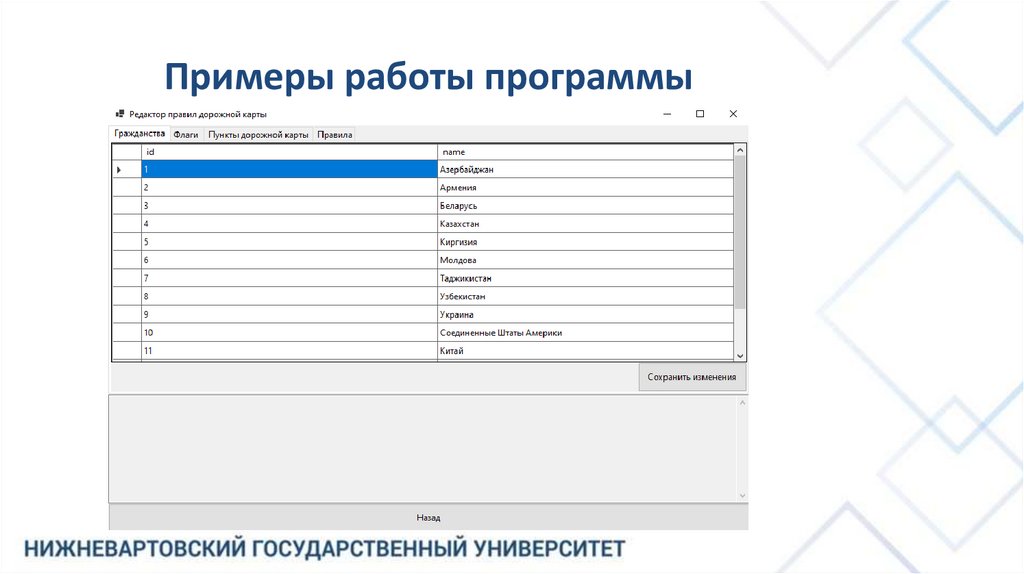Close the Редактор правил window
This screenshot has height=574, width=1024.
click(x=733, y=114)
